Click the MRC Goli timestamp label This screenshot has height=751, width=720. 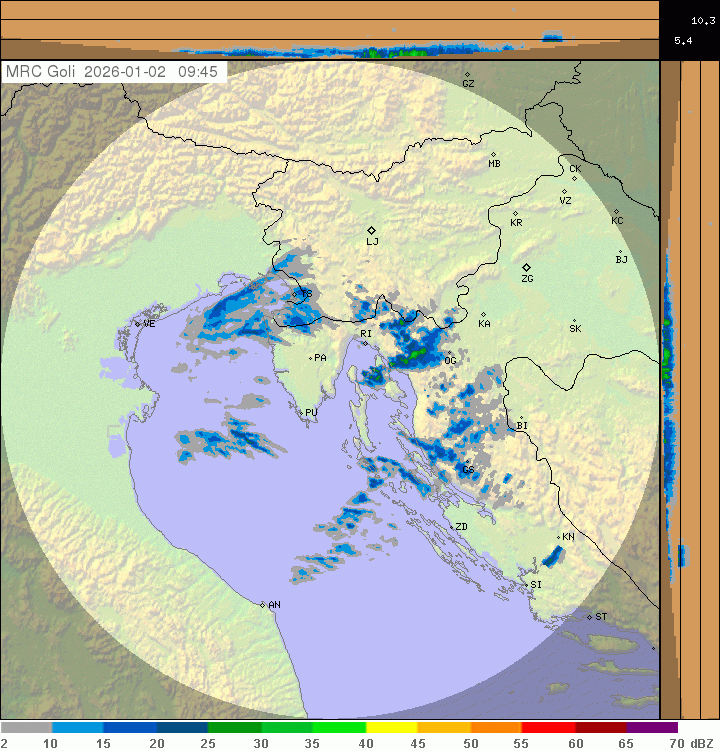click(115, 72)
